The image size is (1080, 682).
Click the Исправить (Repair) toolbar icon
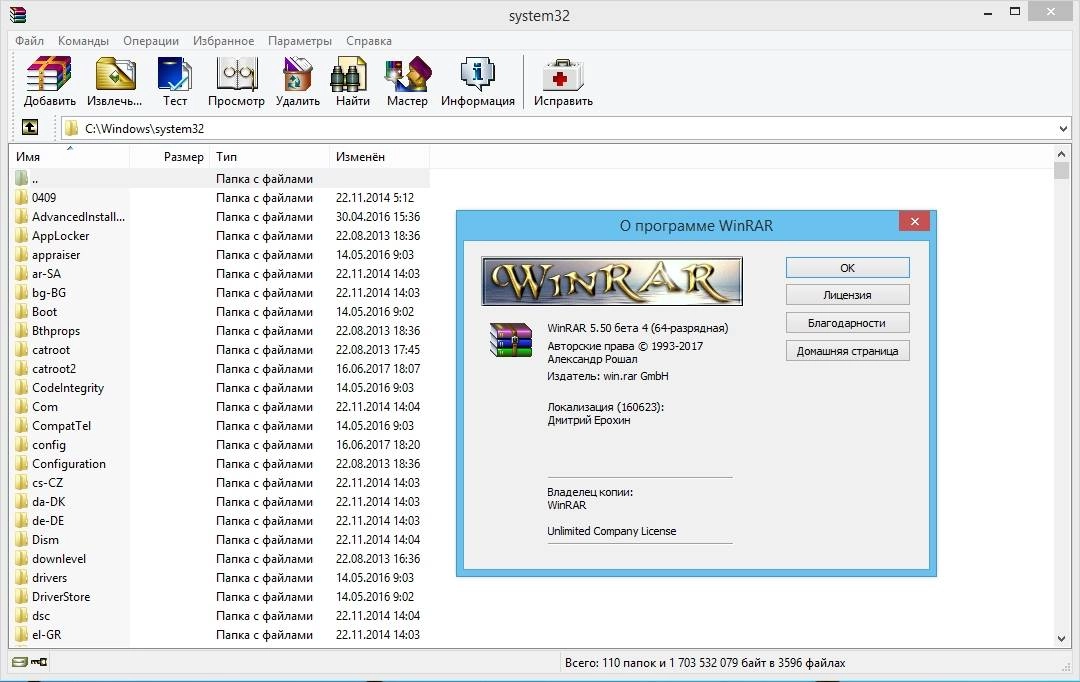pyautogui.click(x=563, y=74)
